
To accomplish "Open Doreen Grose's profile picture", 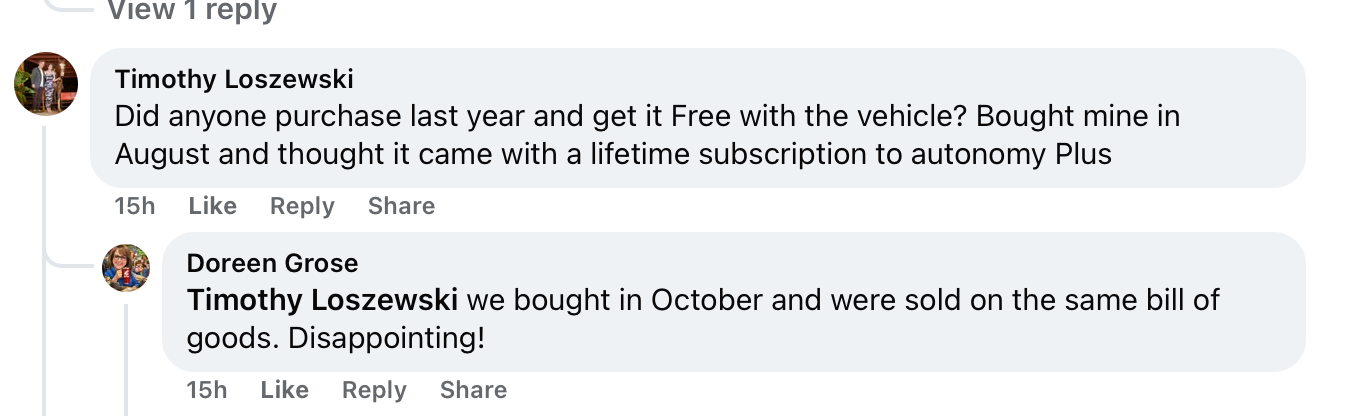I will coord(126,268).
